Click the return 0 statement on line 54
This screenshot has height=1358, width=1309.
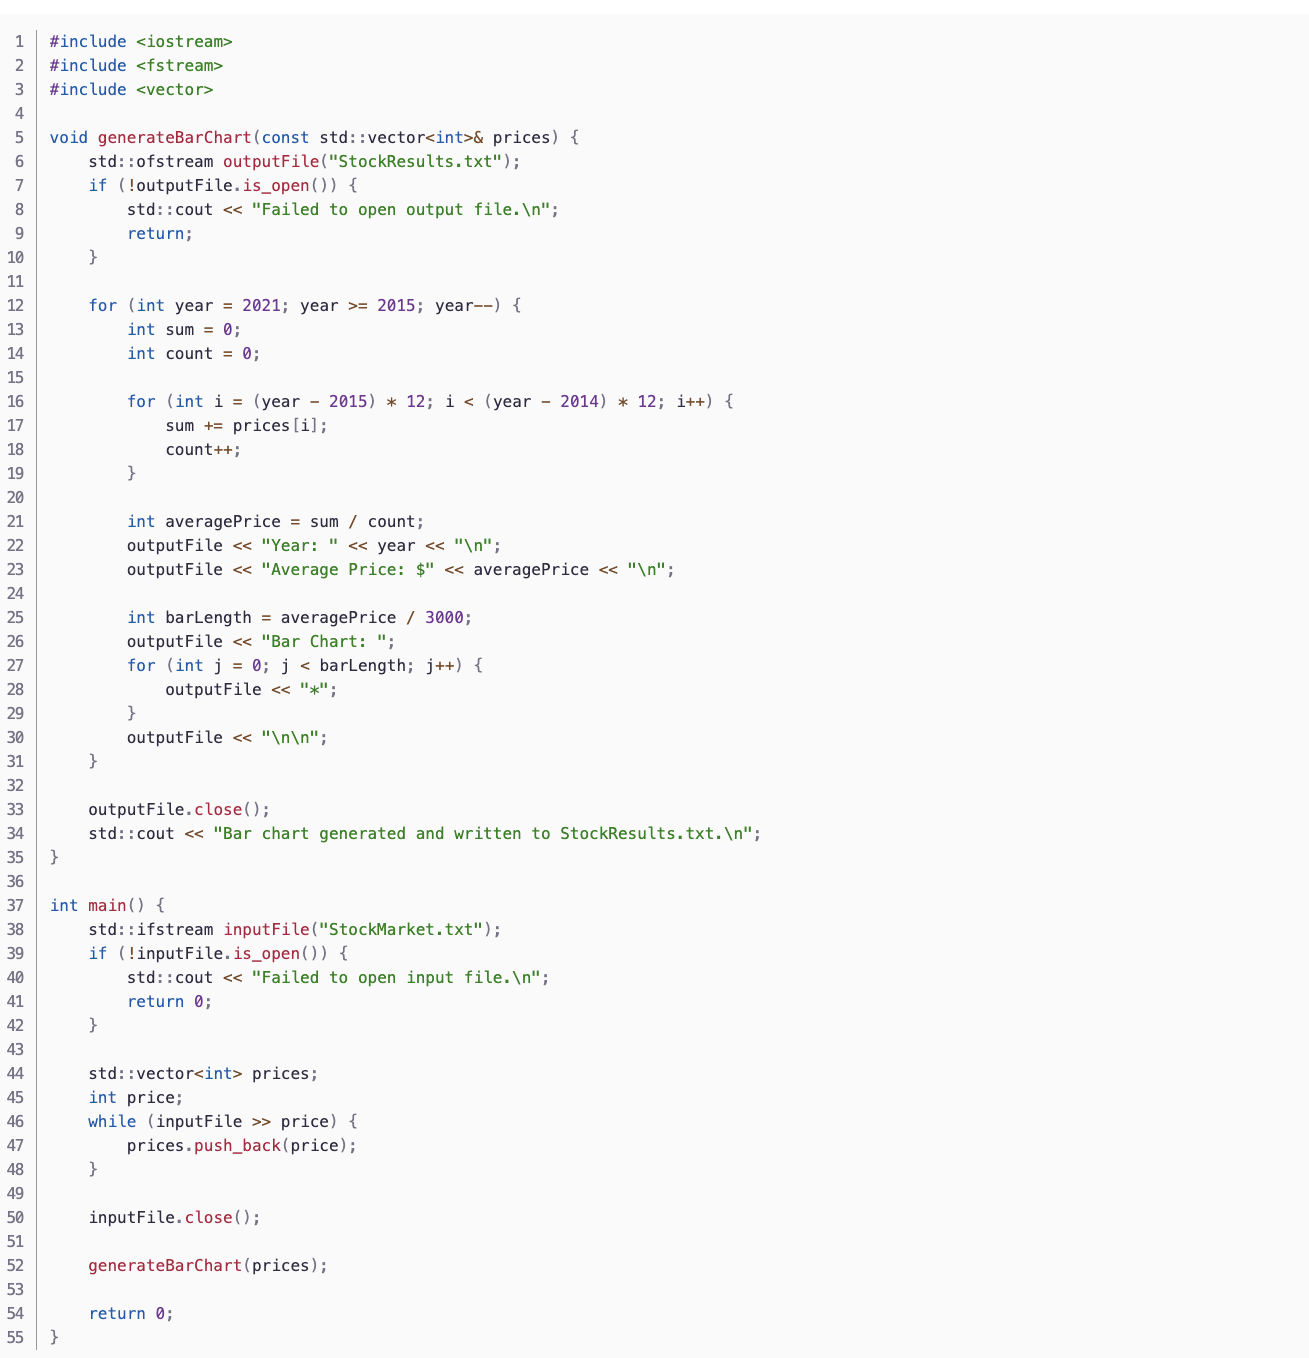pos(130,1313)
